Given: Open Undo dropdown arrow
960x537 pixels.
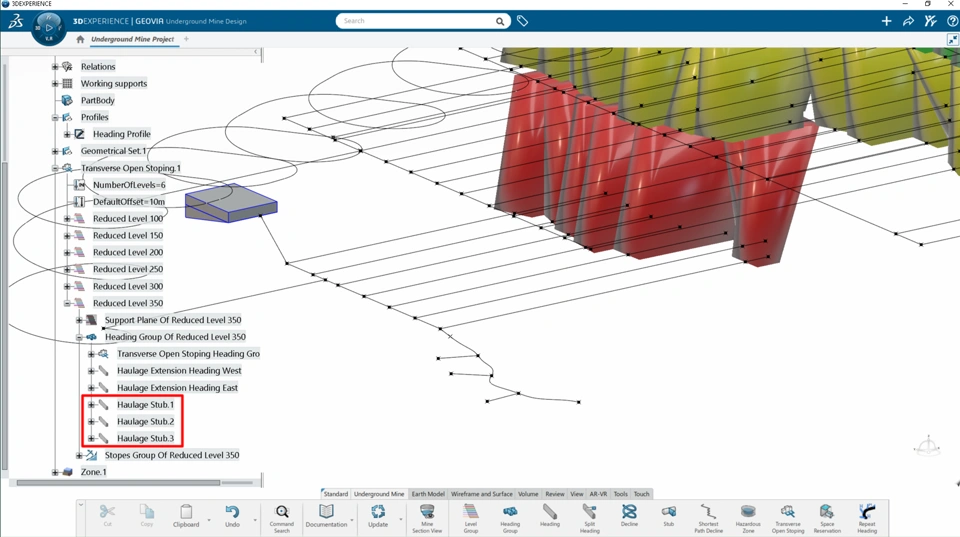Looking at the screenshot, I should 255,520.
